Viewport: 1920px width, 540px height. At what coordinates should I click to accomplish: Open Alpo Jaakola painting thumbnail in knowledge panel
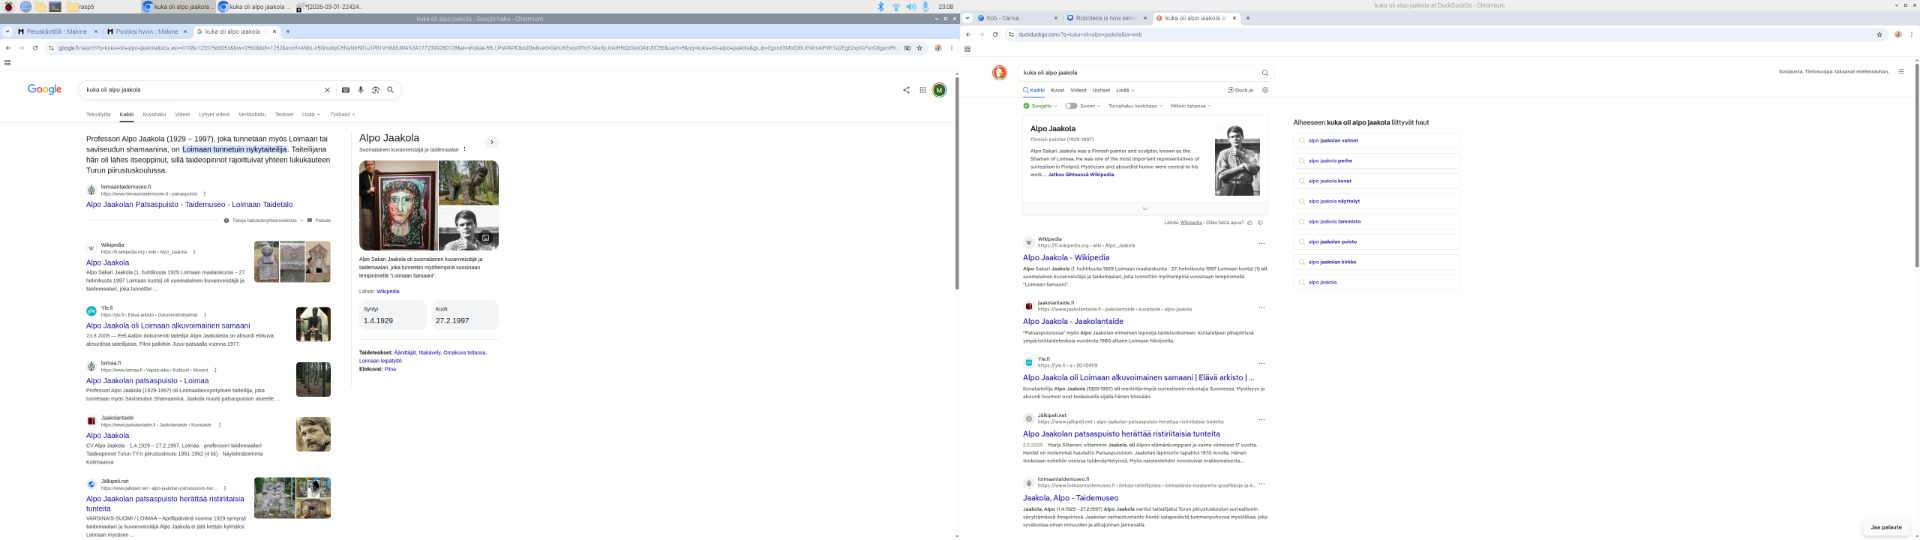[399, 205]
